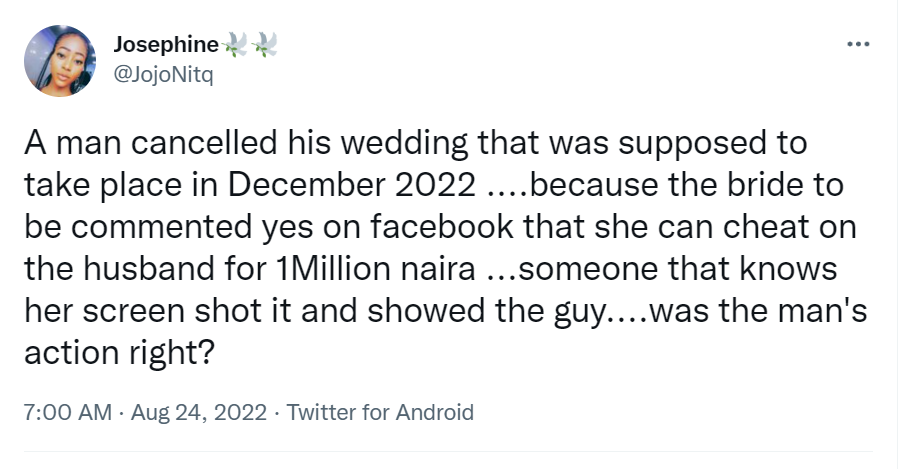Open the tweet's three-dot More options menu
Image resolution: width=899 pixels, height=469 pixels.
click(858, 45)
